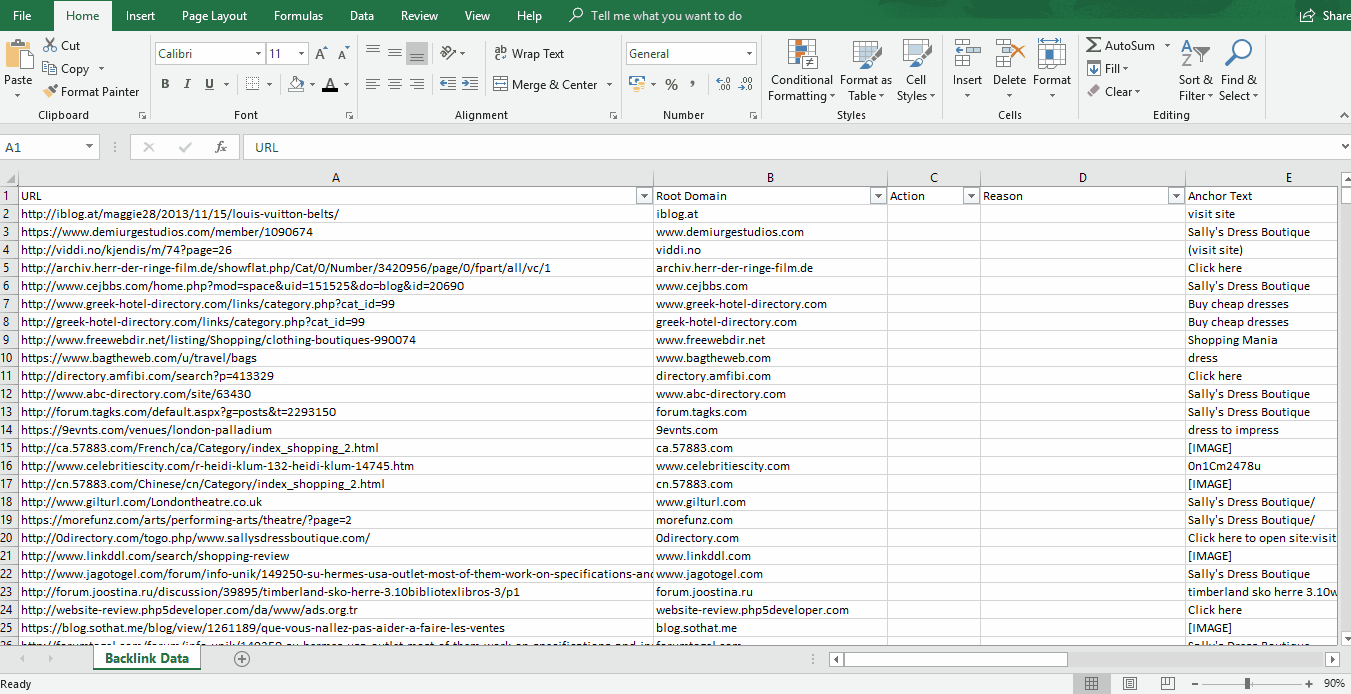Apply red font color A

pos(330,85)
